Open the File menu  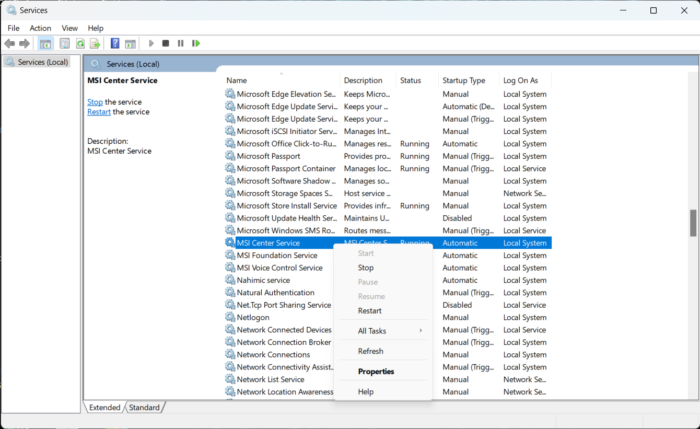tap(13, 28)
